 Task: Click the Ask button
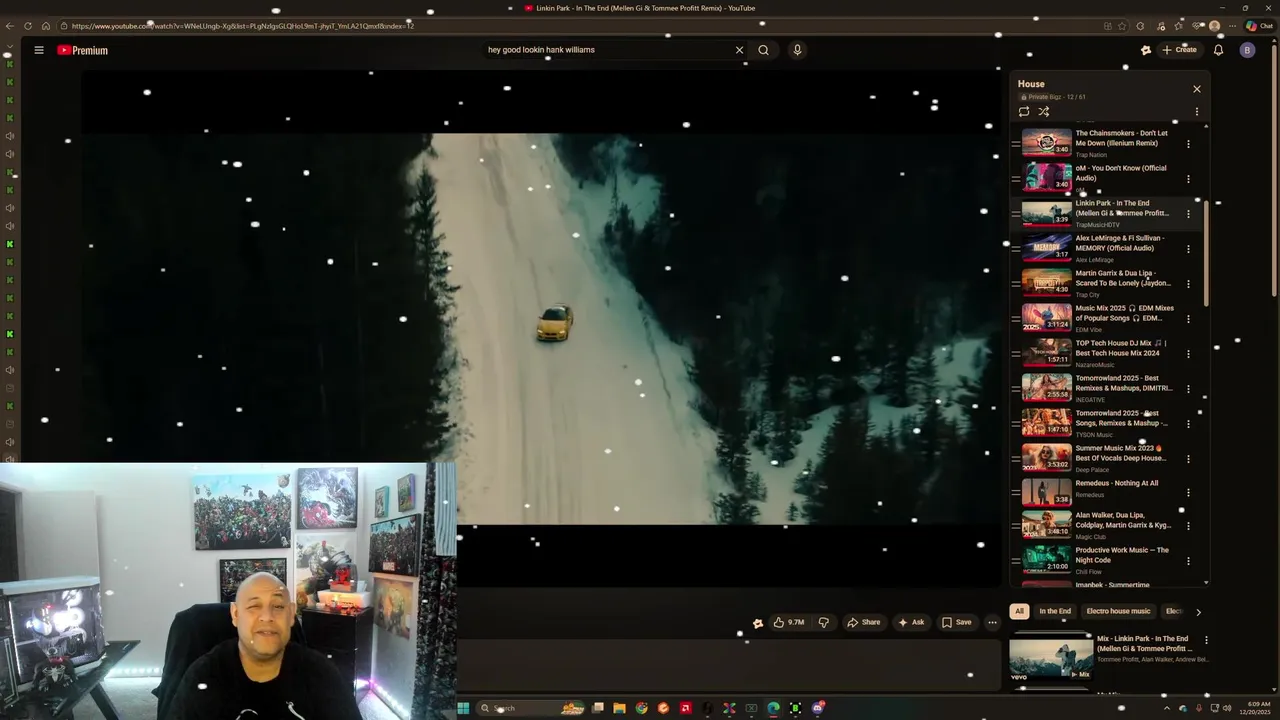911,622
